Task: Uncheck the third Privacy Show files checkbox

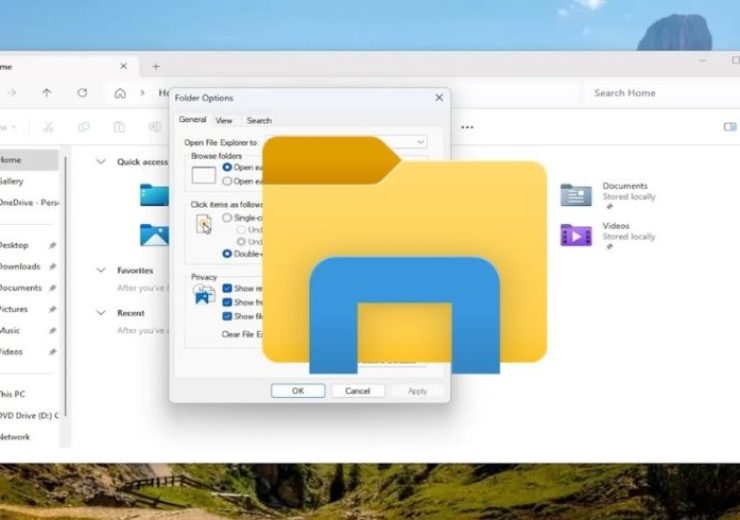Action: pyautogui.click(x=227, y=316)
